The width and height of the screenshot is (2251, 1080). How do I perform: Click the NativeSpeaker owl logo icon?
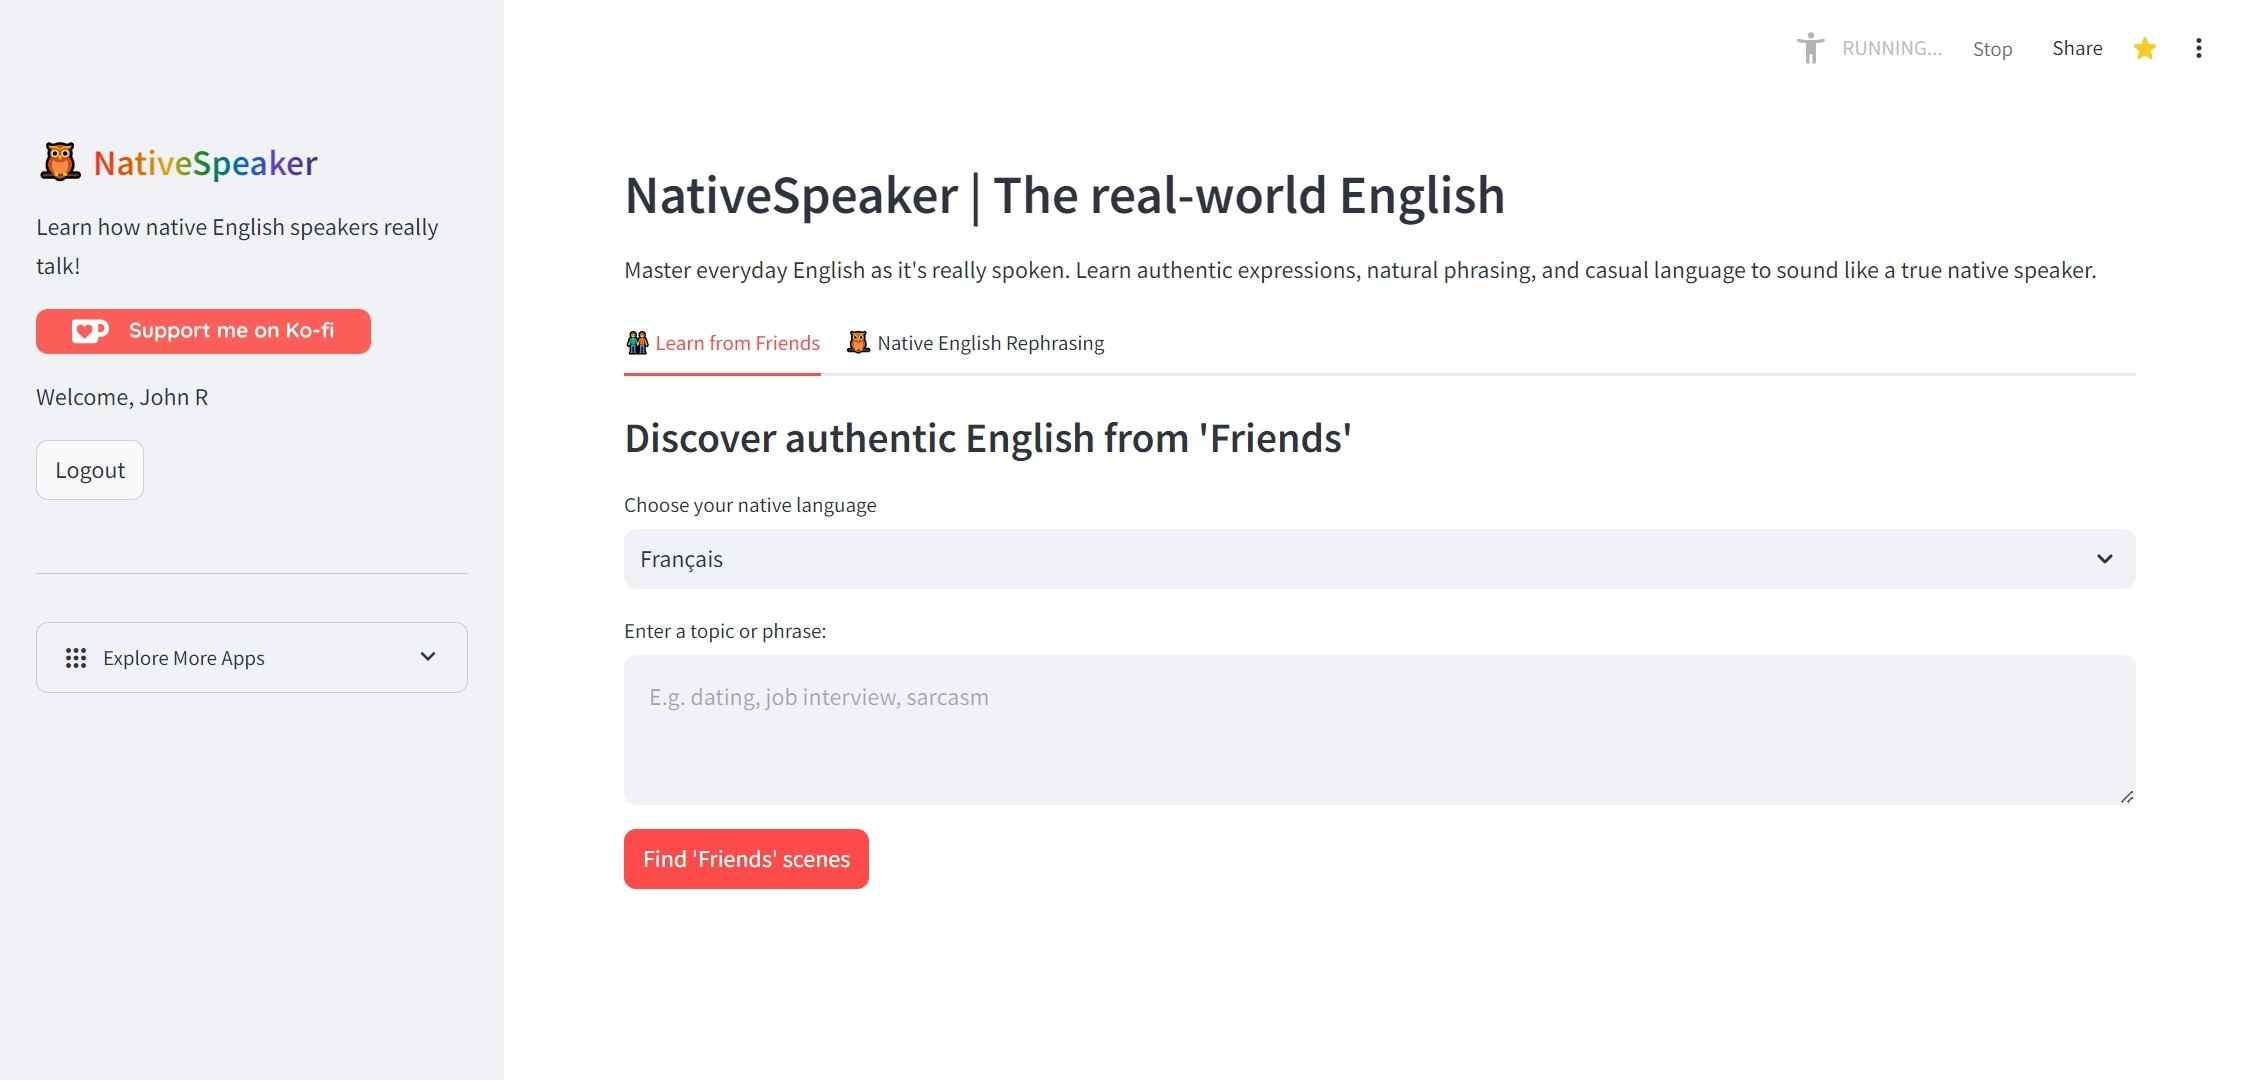pyautogui.click(x=60, y=162)
